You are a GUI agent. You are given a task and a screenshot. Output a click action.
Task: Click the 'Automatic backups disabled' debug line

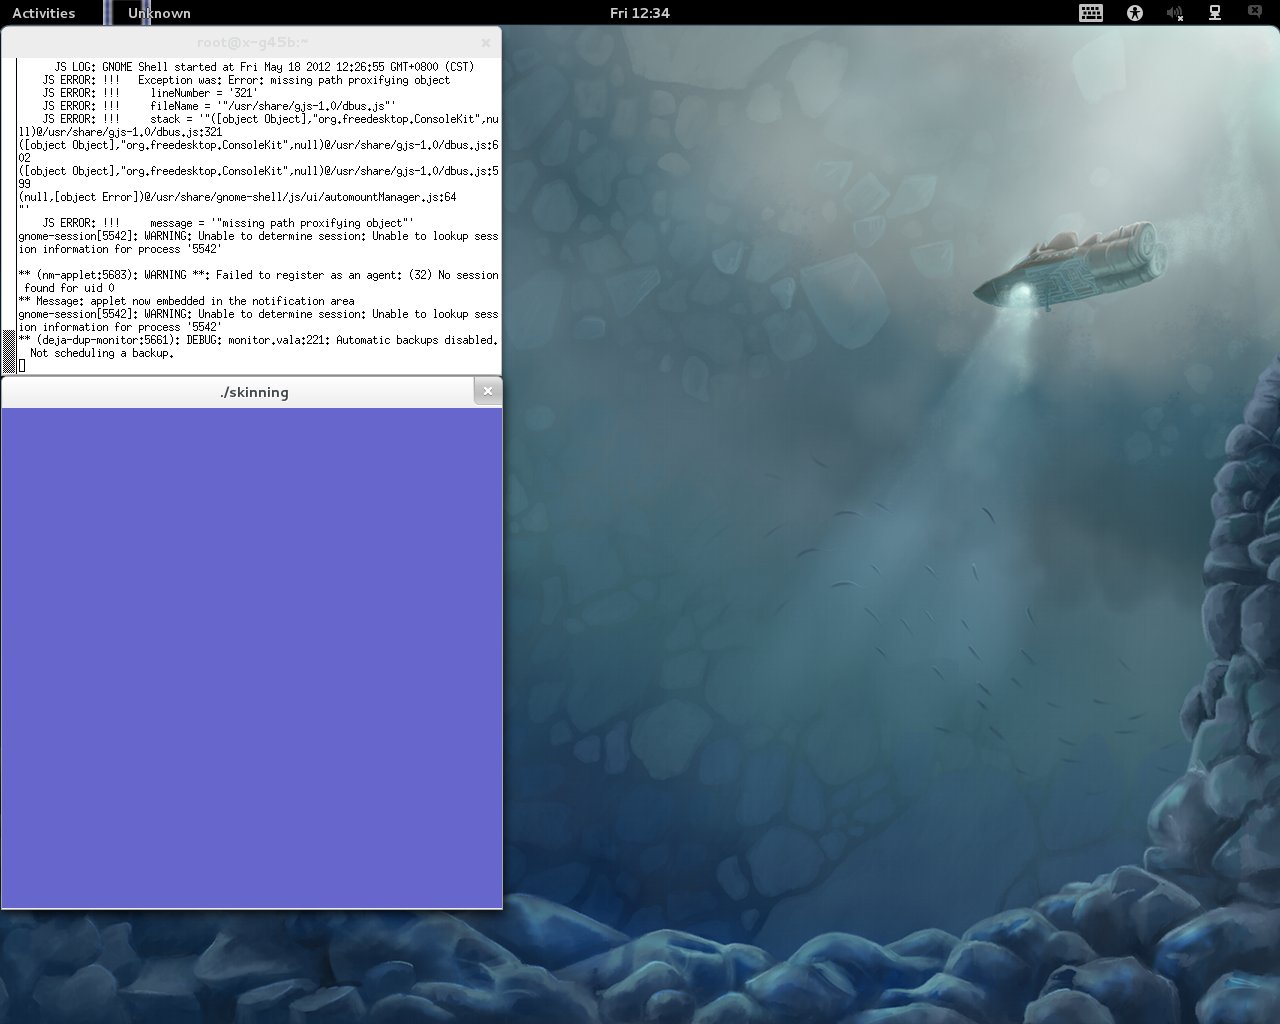(258, 340)
